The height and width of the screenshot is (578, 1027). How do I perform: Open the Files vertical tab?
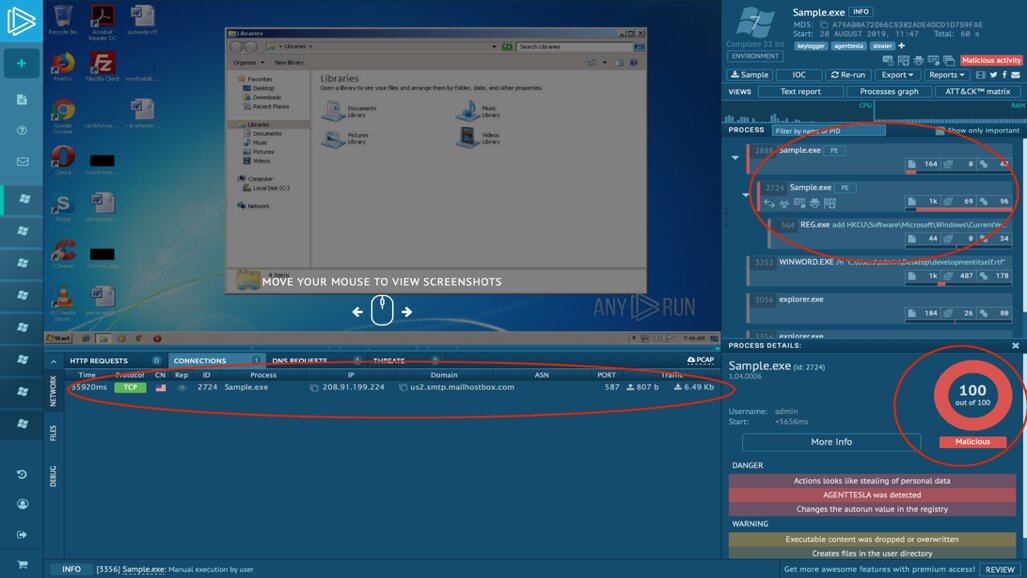[x=53, y=432]
